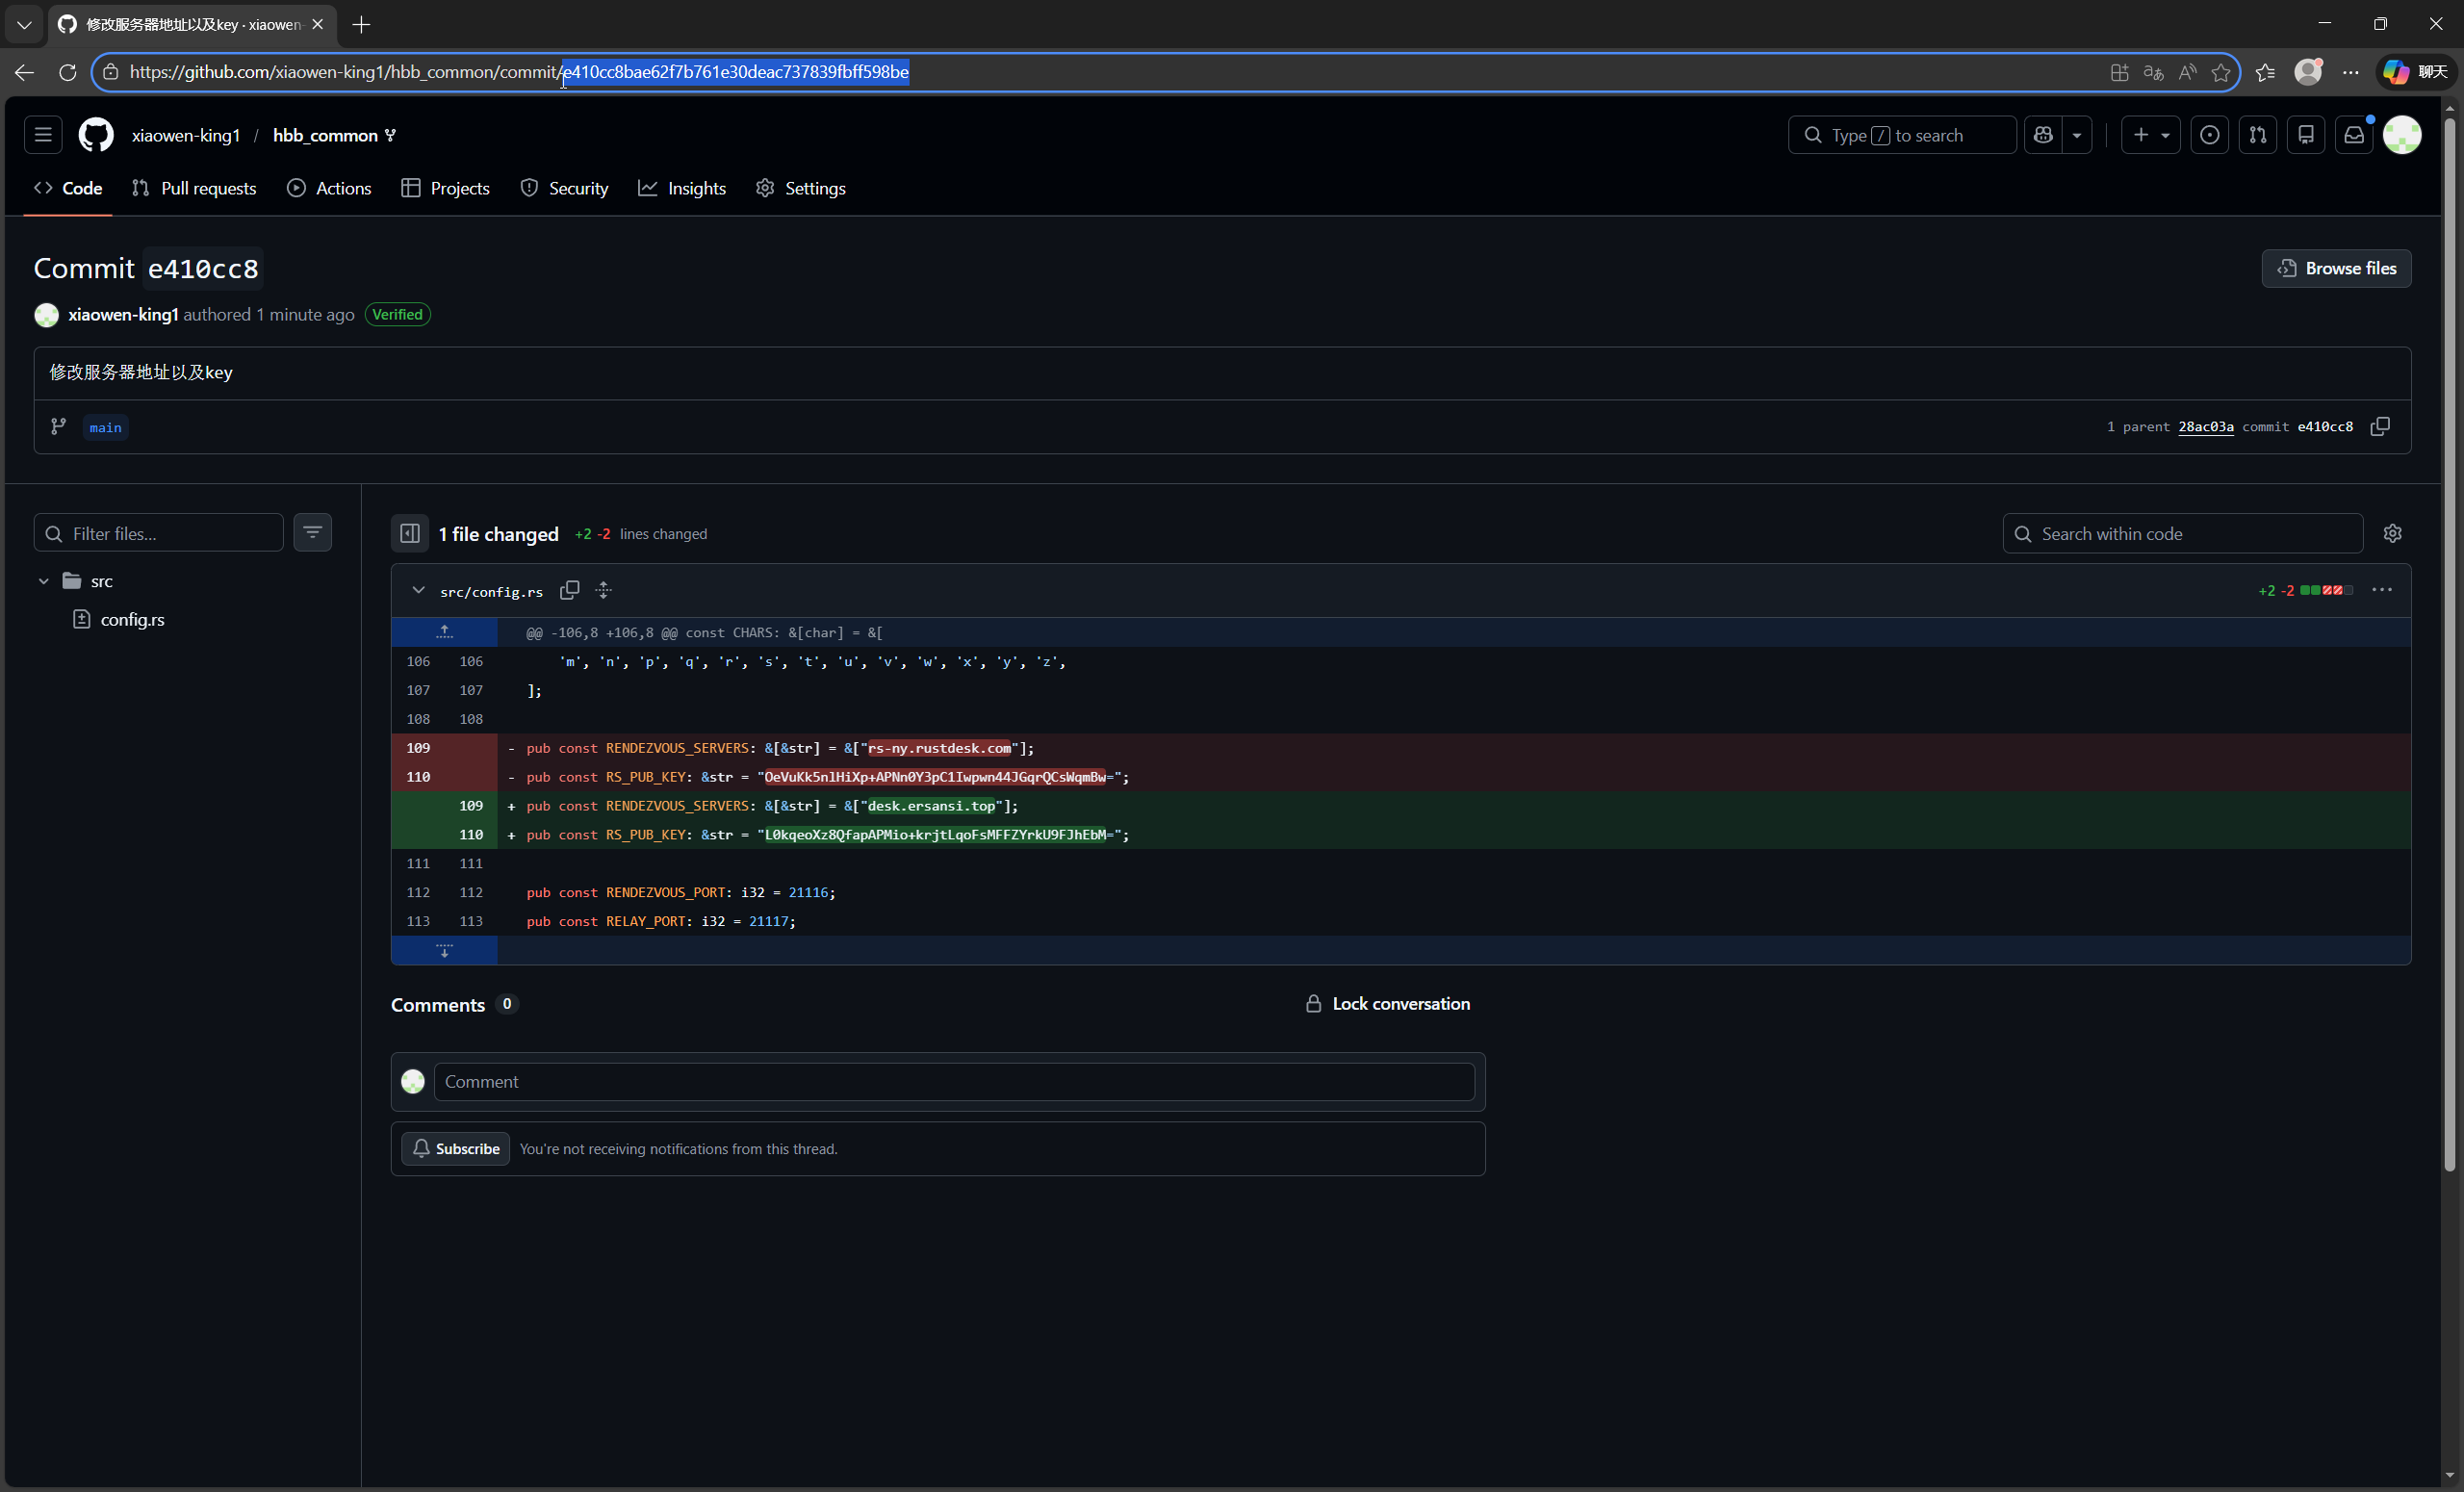Collapse the src folder in tree
This screenshot has height=1492, width=2464.
(x=43, y=581)
